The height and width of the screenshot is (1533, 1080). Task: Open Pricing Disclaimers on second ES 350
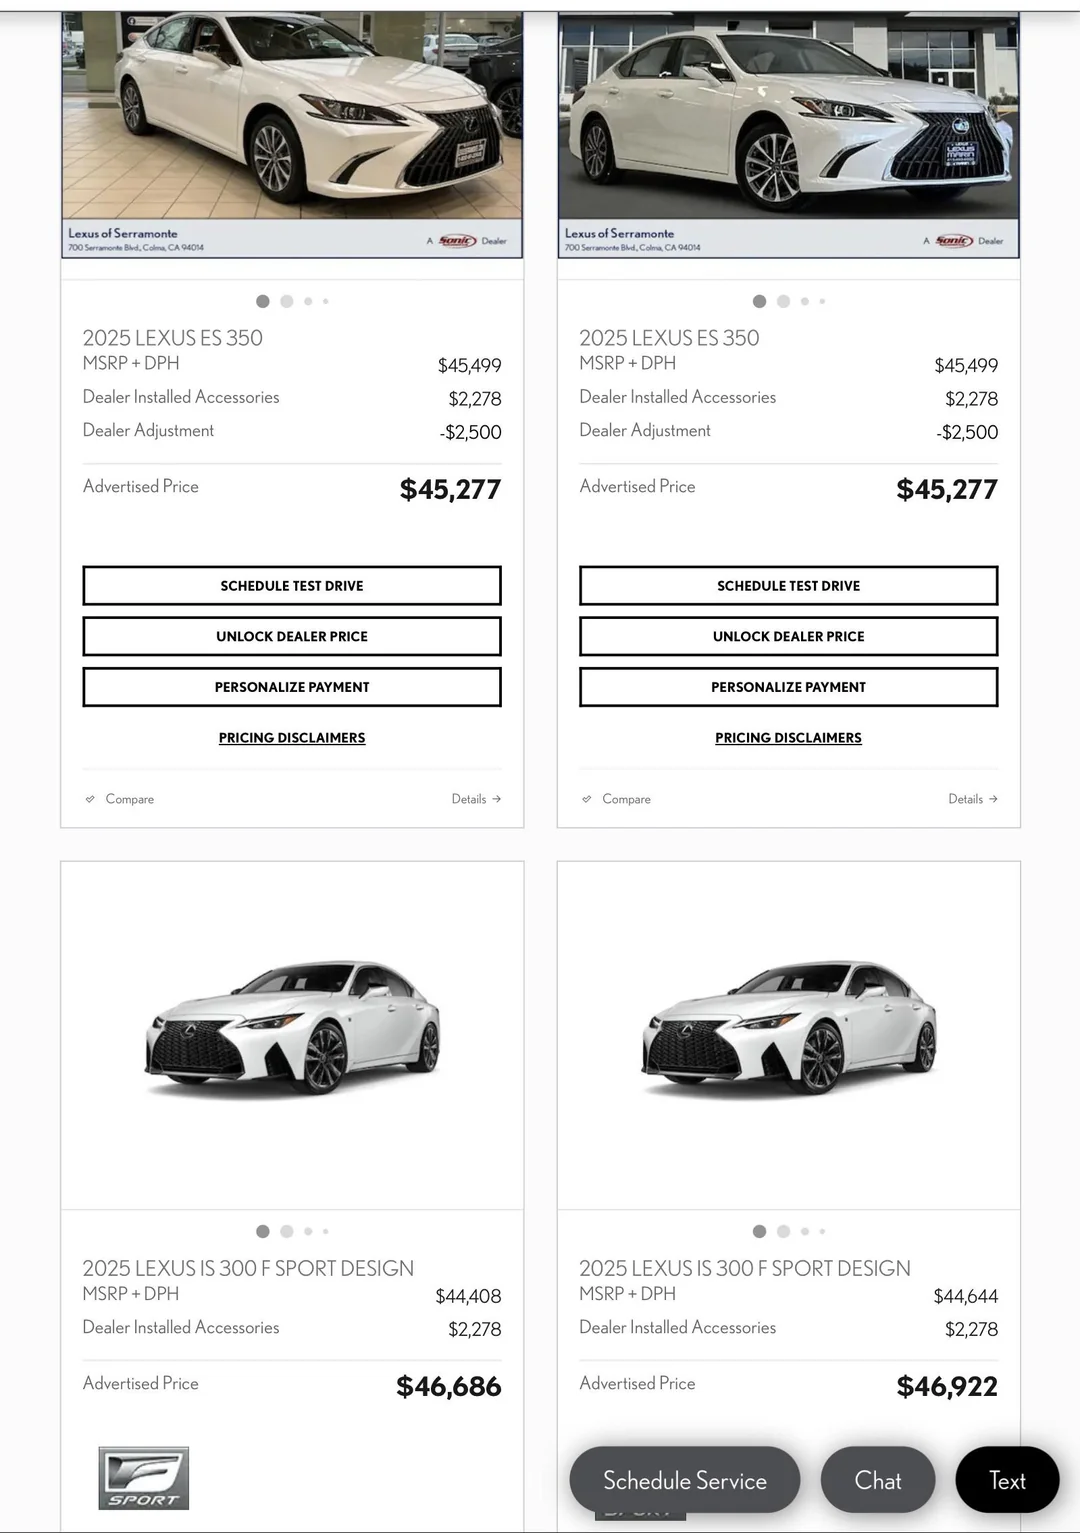tap(788, 738)
